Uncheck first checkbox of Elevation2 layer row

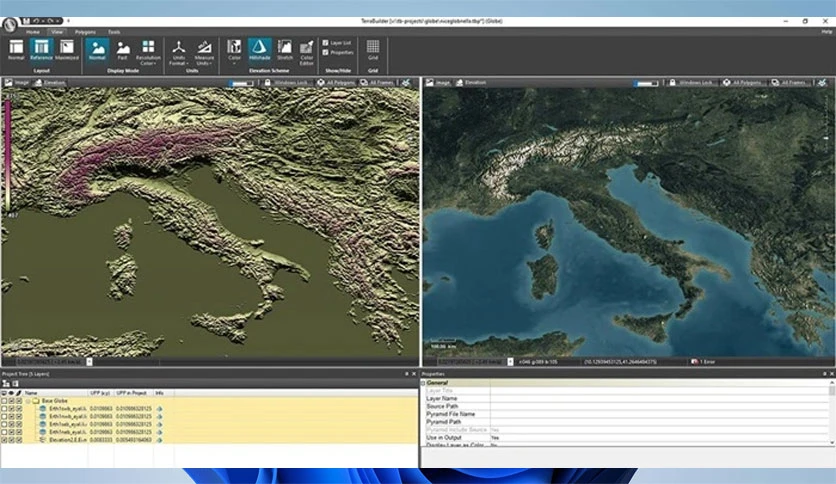coord(4,440)
